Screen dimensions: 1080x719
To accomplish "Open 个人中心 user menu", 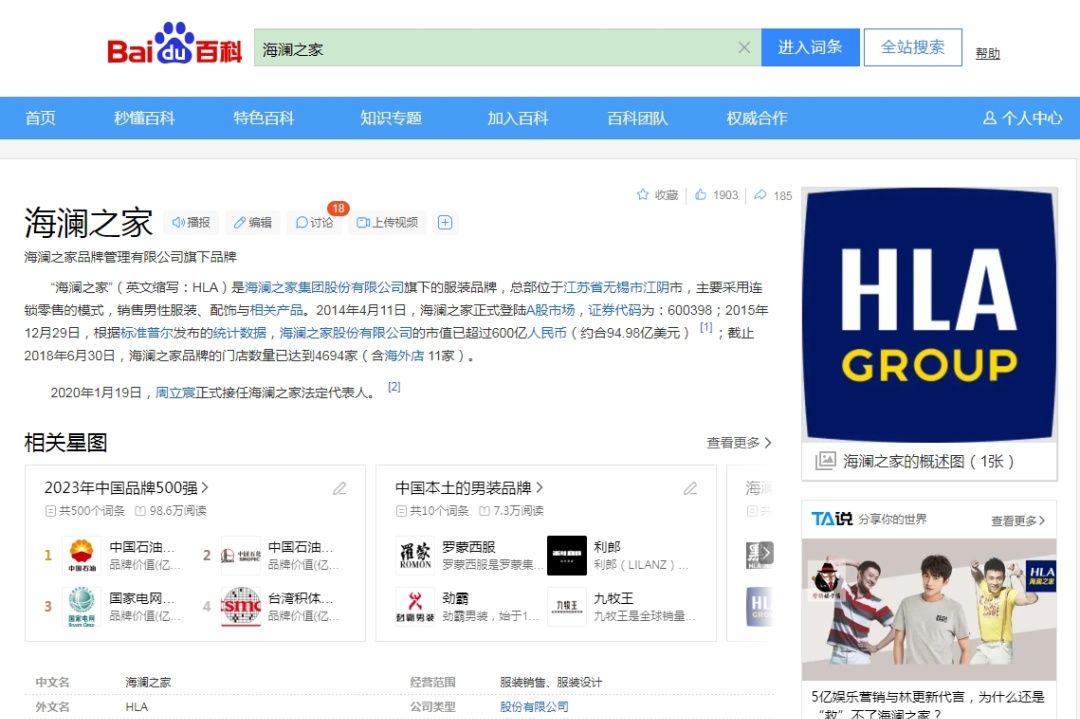I will (x=1022, y=118).
